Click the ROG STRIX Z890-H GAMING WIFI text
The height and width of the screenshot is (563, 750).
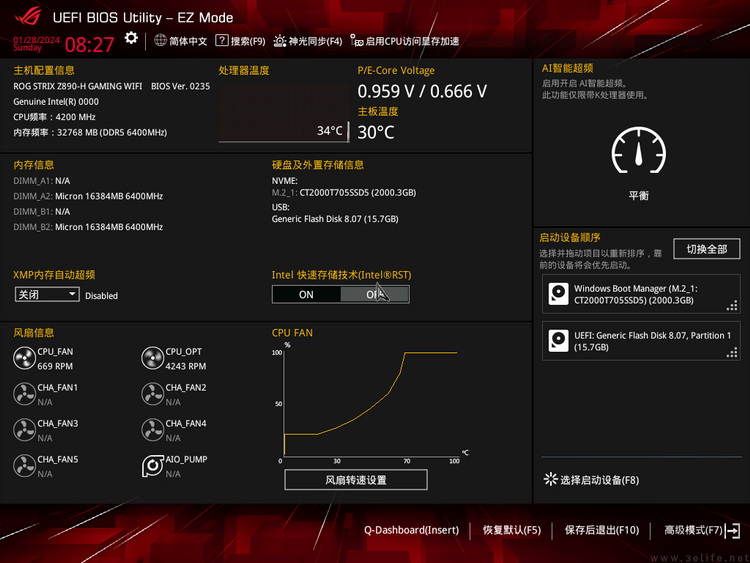77,86
